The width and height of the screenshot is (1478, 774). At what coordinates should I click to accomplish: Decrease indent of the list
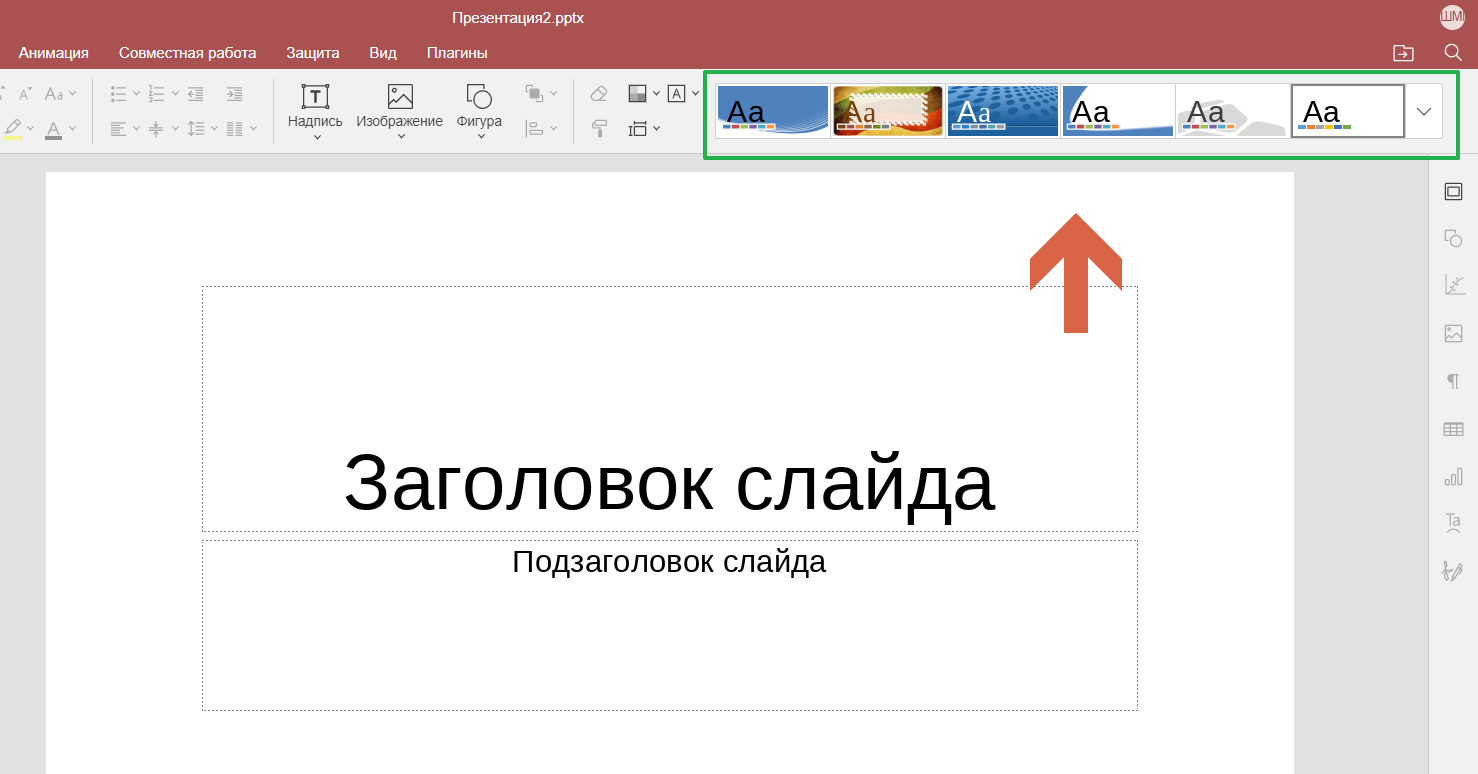tap(196, 94)
